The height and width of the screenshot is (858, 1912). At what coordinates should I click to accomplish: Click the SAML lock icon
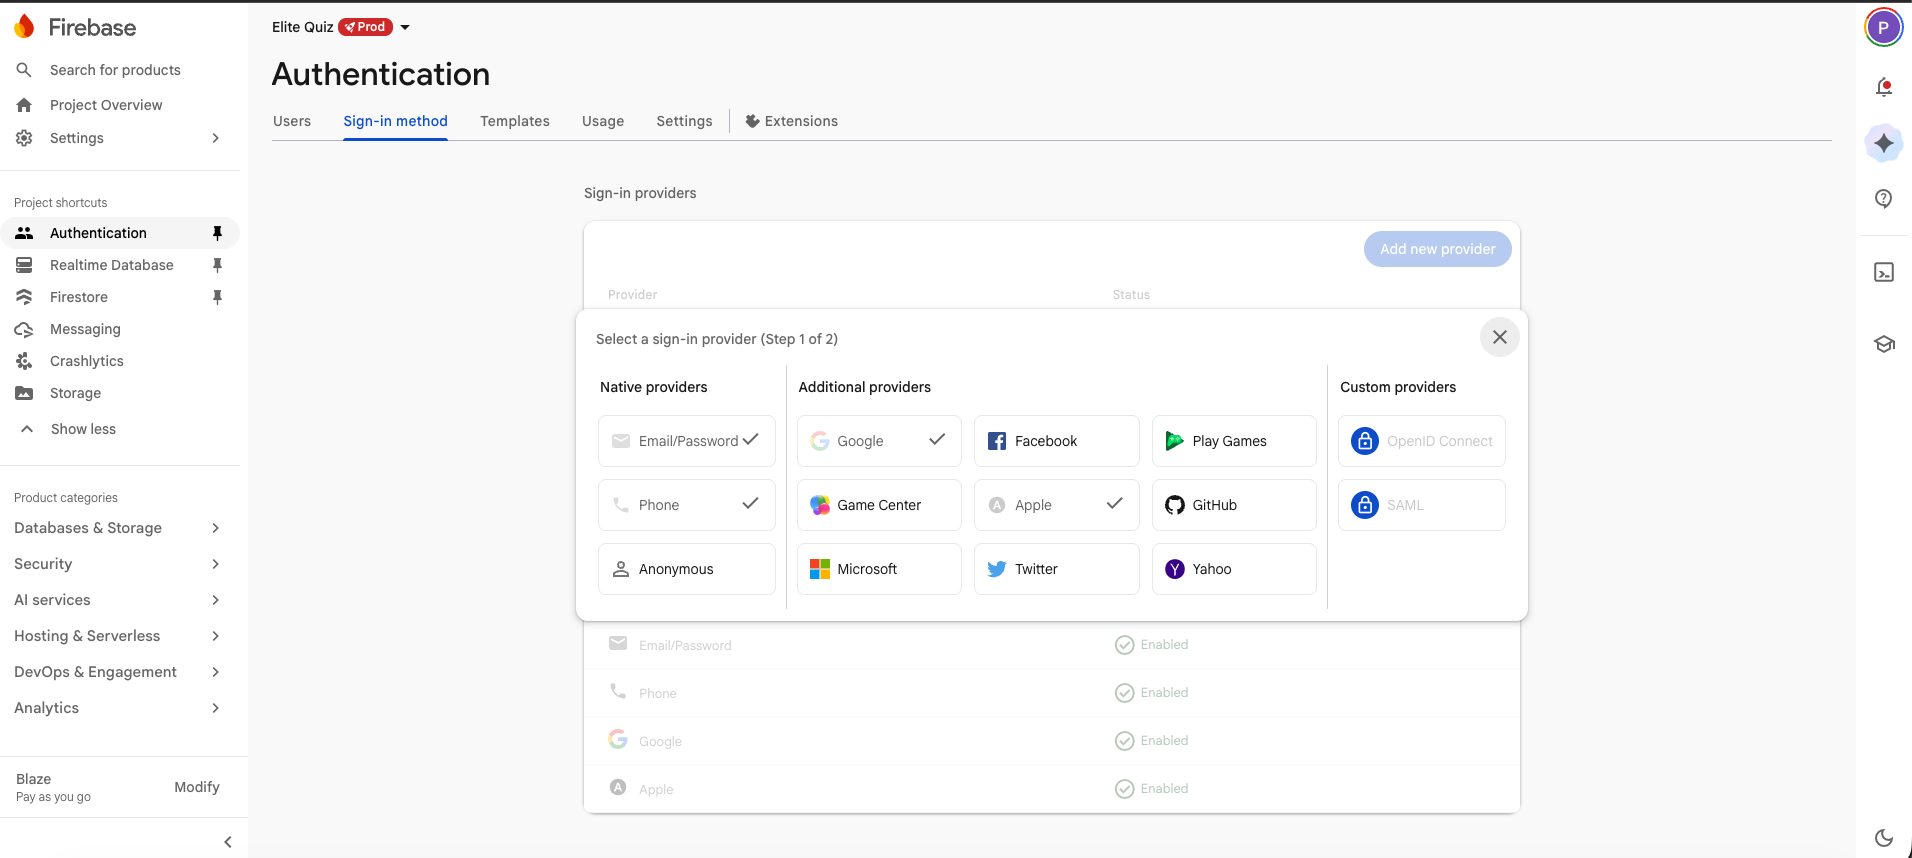[x=1365, y=505]
